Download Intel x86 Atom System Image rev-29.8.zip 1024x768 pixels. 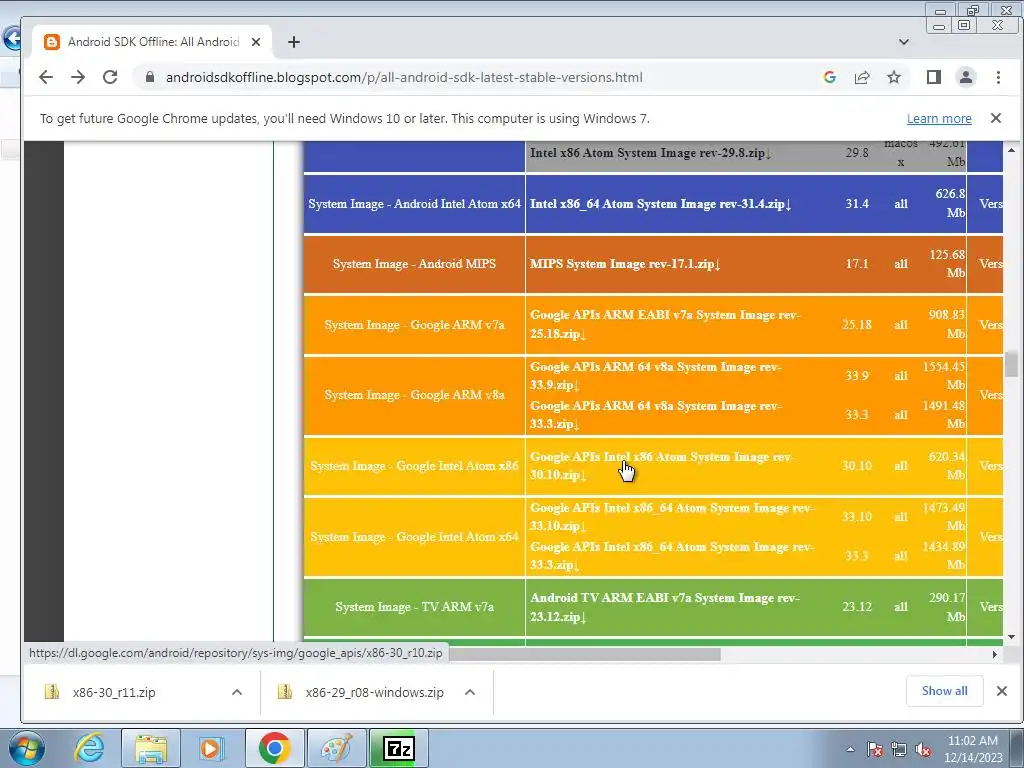pos(650,153)
